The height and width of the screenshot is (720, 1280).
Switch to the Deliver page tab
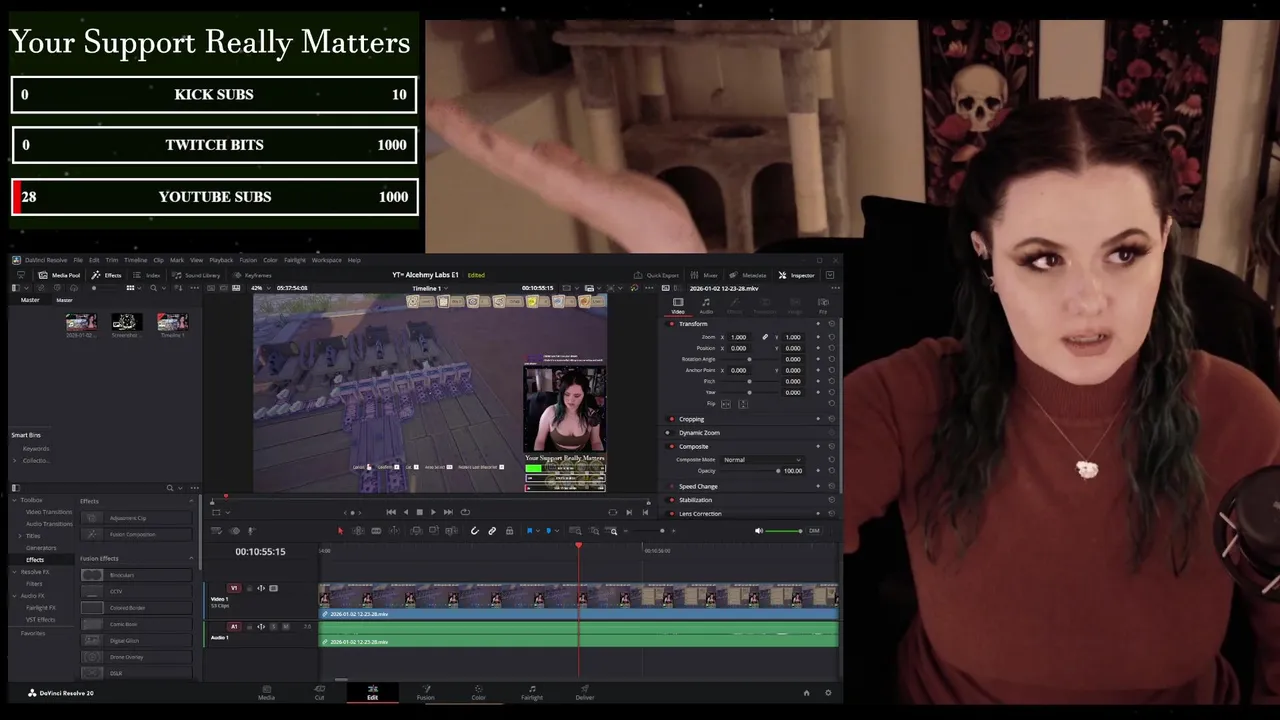585,692
